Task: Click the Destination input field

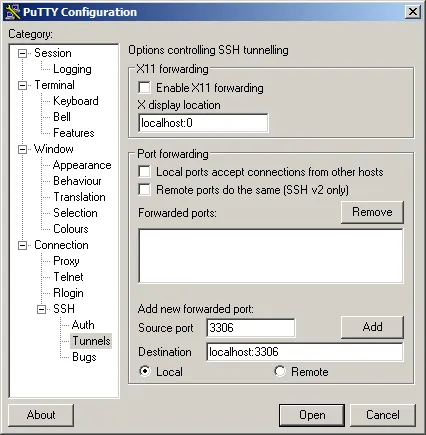Action: [305, 352]
